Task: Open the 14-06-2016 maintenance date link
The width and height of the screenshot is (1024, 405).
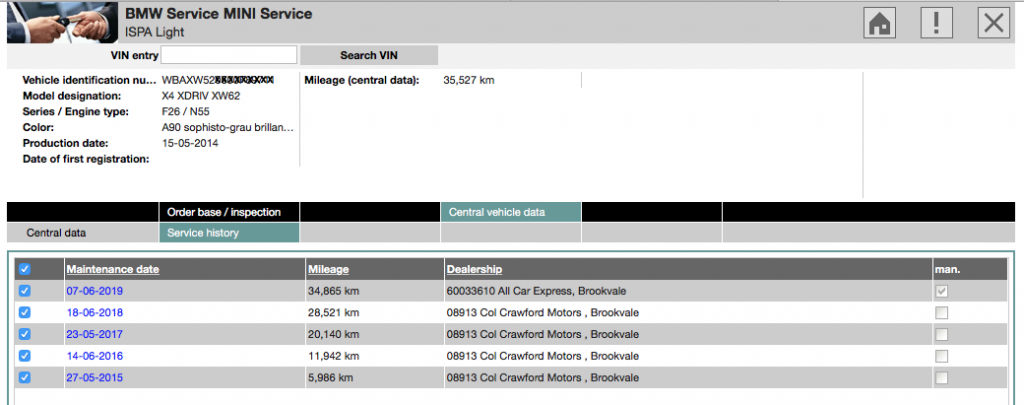Action: (94, 356)
